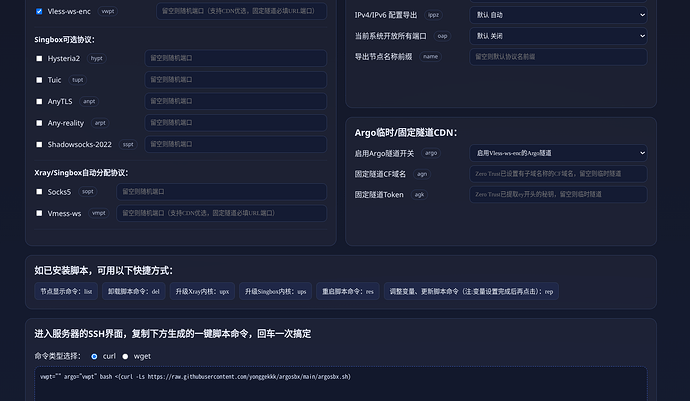Focus the 导出节点名称前缀 input field
690x401 pixels.
tap(558, 57)
